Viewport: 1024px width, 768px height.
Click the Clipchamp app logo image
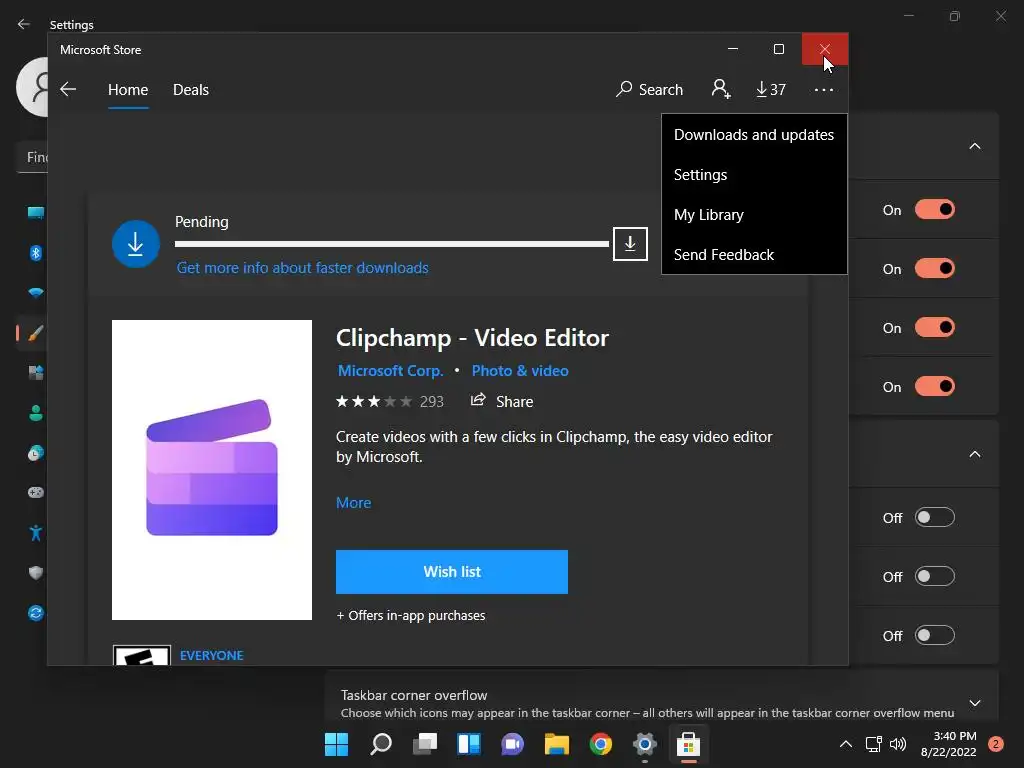pyautogui.click(x=212, y=470)
